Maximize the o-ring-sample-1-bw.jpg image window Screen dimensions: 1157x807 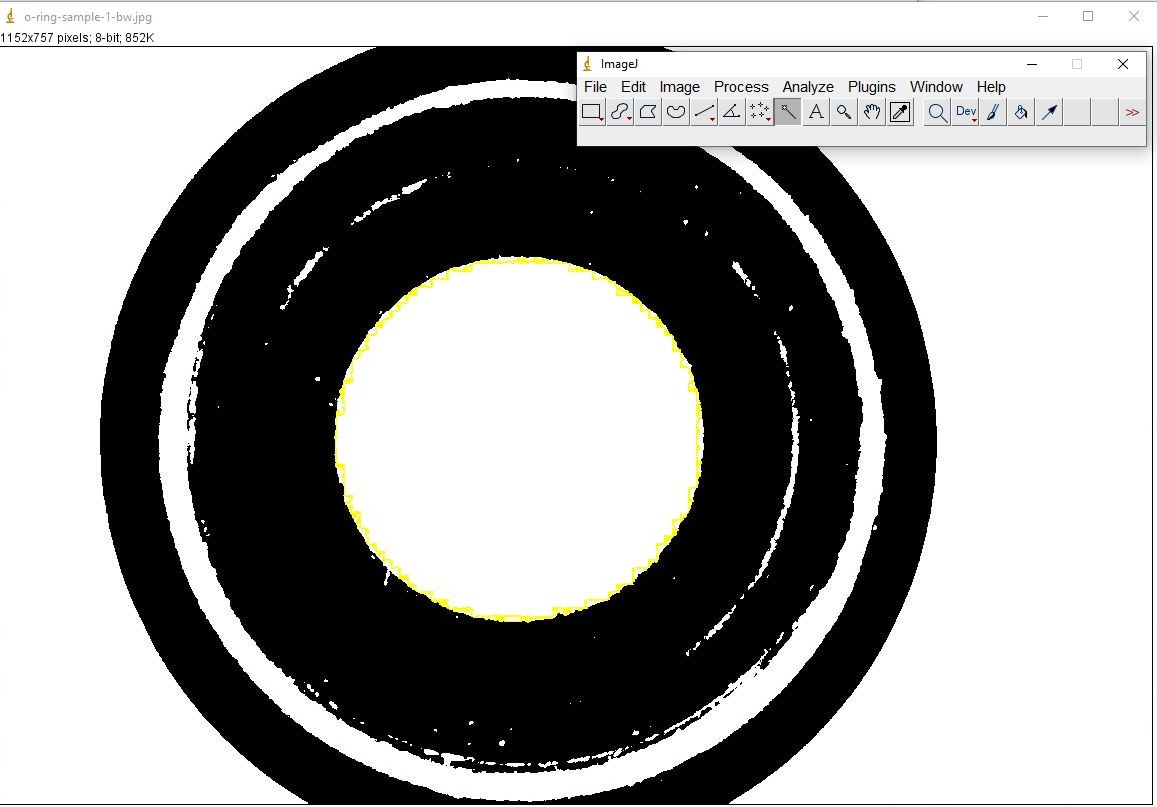tap(1088, 16)
